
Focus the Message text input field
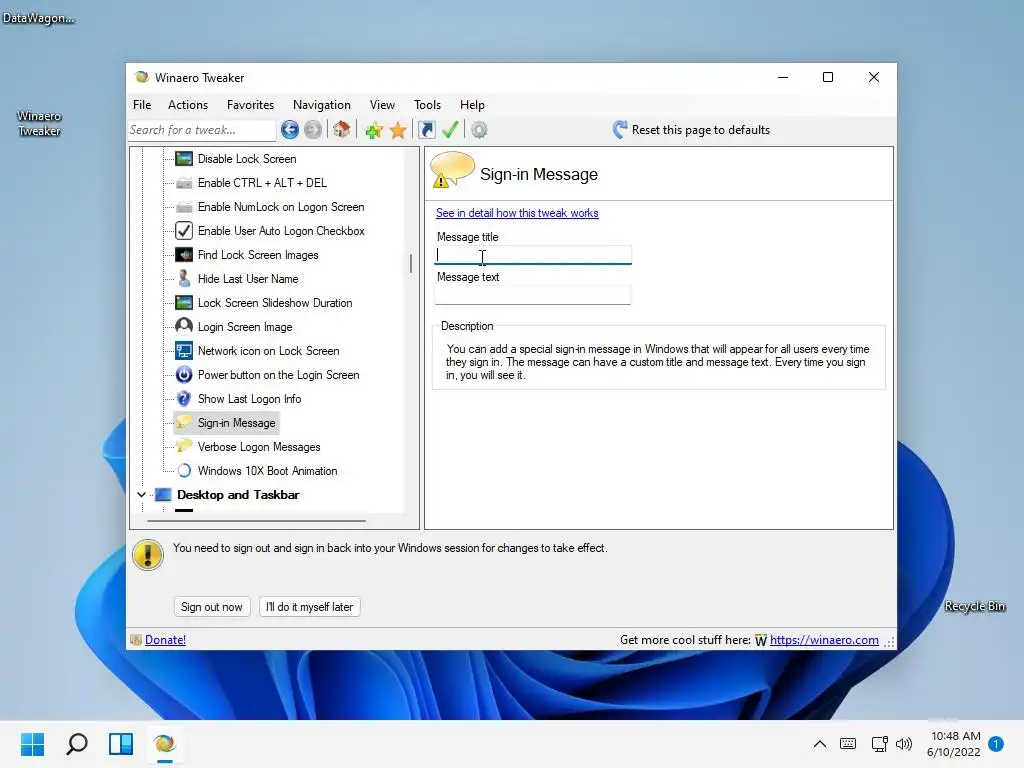pyautogui.click(x=533, y=295)
